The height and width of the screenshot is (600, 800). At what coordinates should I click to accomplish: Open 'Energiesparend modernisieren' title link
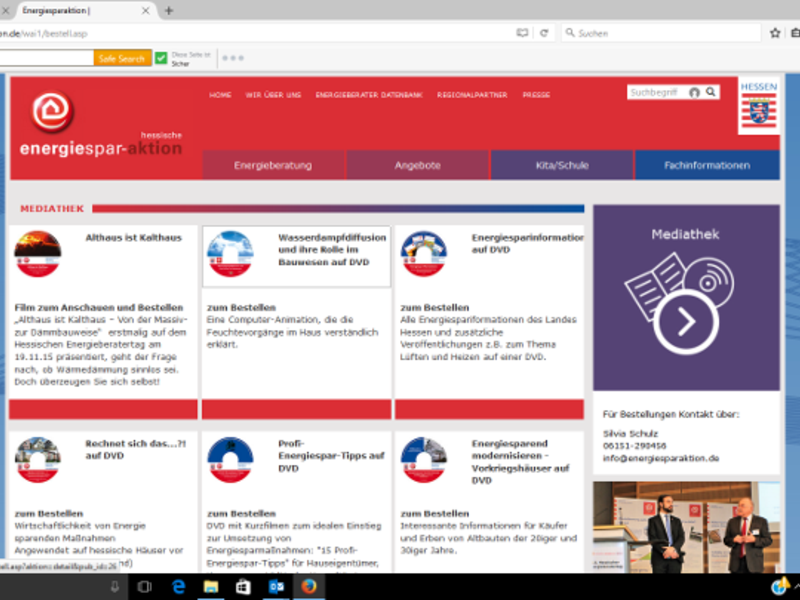[520, 462]
